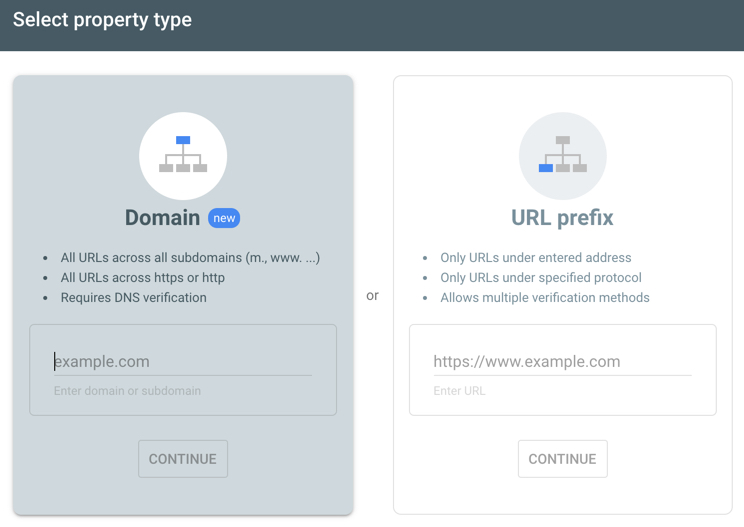Click "Requires DNS verification" bullet text
This screenshot has width=744, height=527.
point(133,298)
